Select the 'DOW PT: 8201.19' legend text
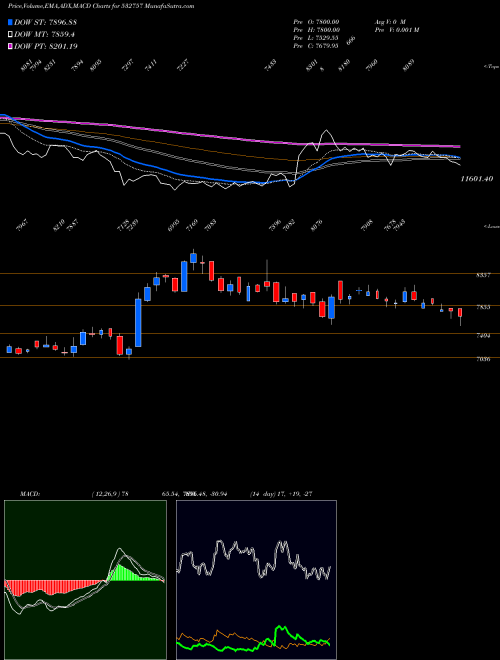 (x=46, y=46)
